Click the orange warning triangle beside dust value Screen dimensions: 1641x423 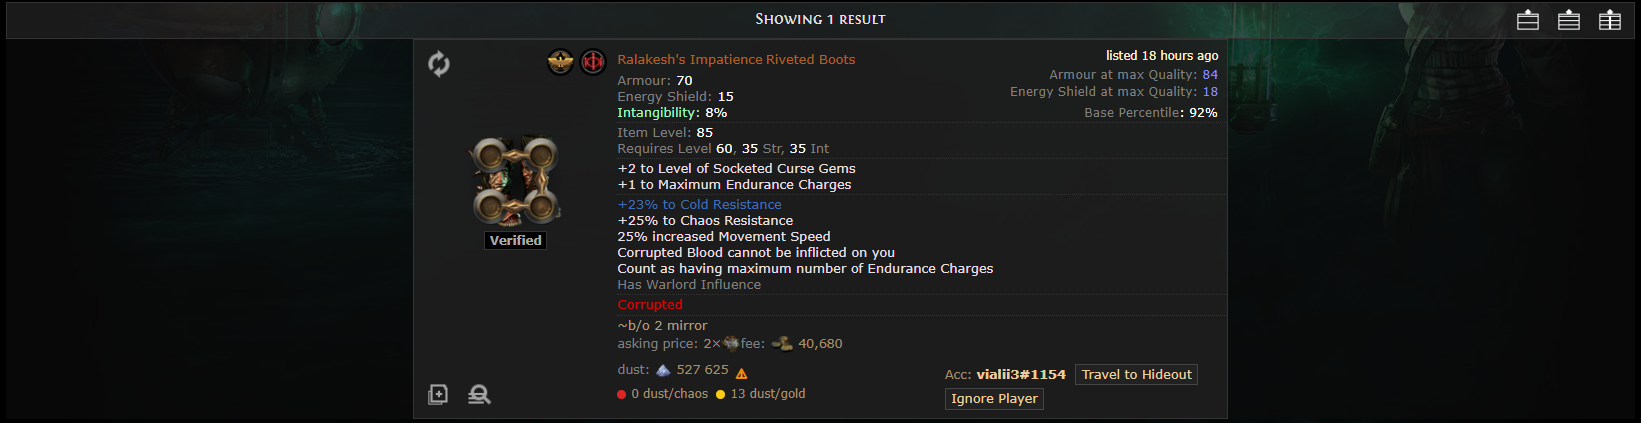click(x=742, y=374)
